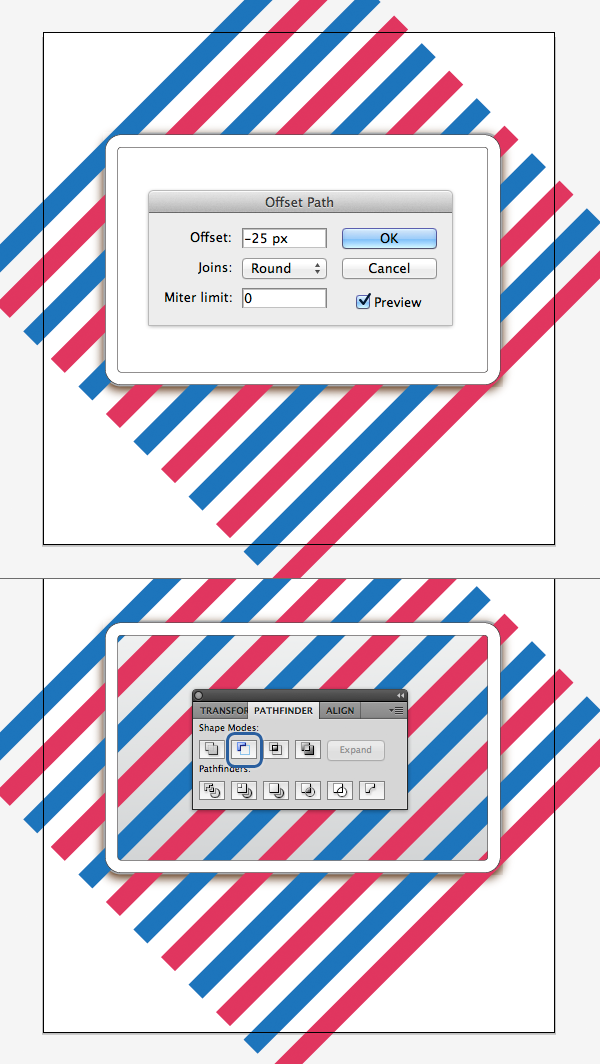The height and width of the screenshot is (1064, 600).
Task: Apply the Trim pathfinder
Action: (x=244, y=790)
